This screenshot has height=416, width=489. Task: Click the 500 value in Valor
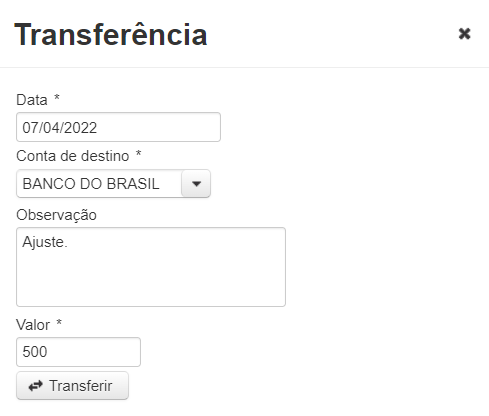(35, 352)
